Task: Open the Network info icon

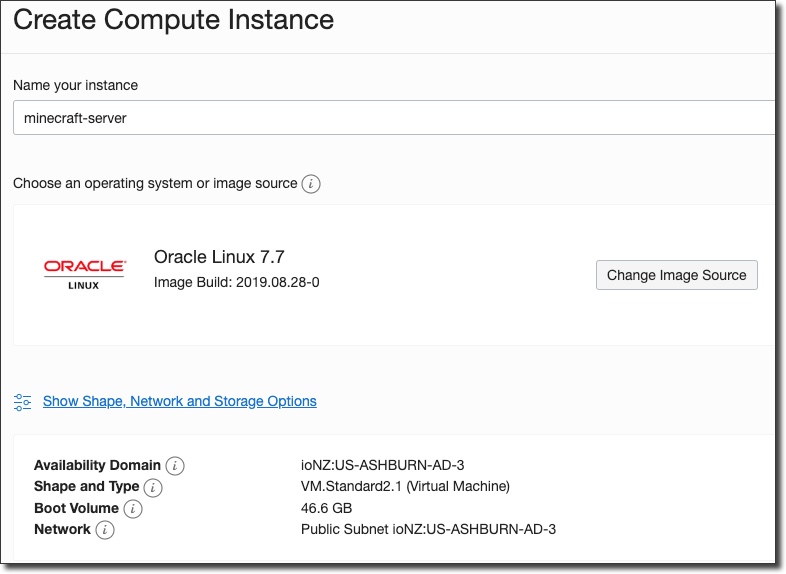Action: tap(105, 530)
